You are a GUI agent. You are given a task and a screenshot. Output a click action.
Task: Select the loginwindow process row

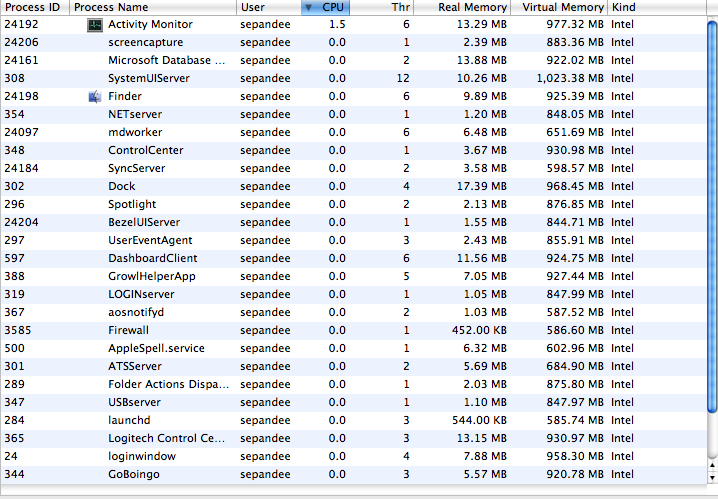pos(354,456)
